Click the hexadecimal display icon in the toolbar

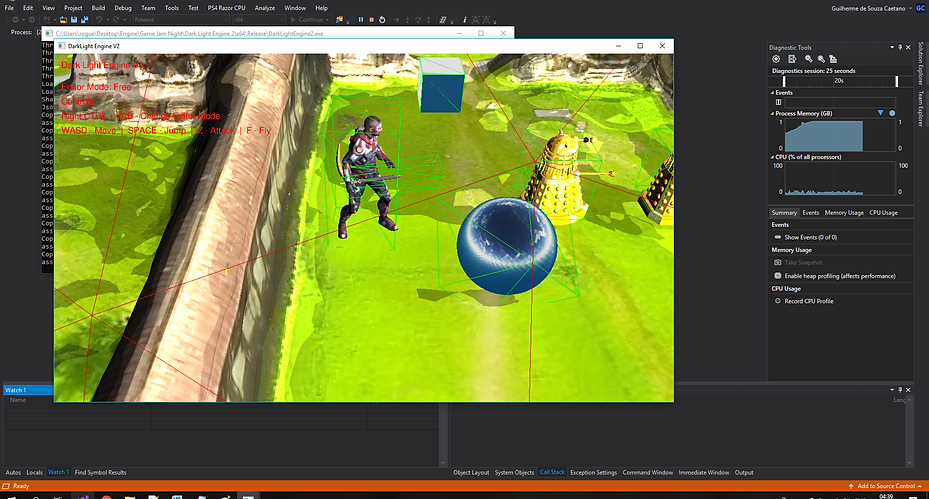[x=443, y=20]
